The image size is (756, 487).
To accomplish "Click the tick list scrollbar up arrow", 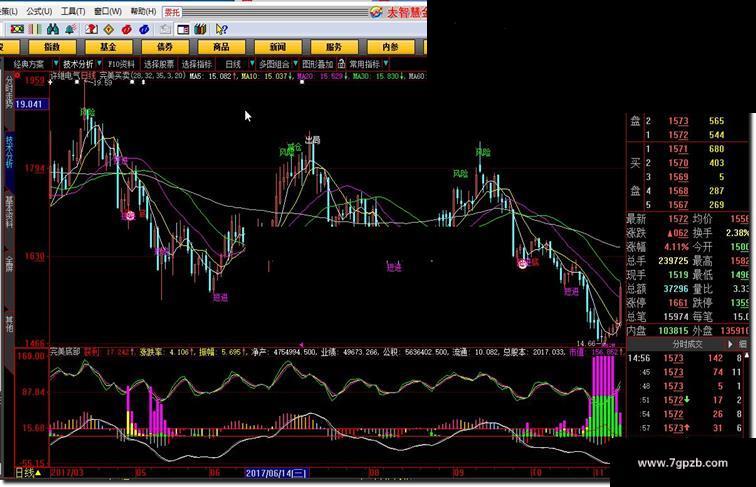I will 747,356.
